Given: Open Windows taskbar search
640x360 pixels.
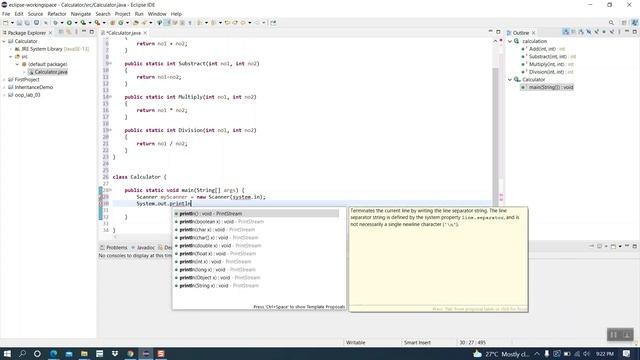Looking at the screenshot, I should pos(22,354).
